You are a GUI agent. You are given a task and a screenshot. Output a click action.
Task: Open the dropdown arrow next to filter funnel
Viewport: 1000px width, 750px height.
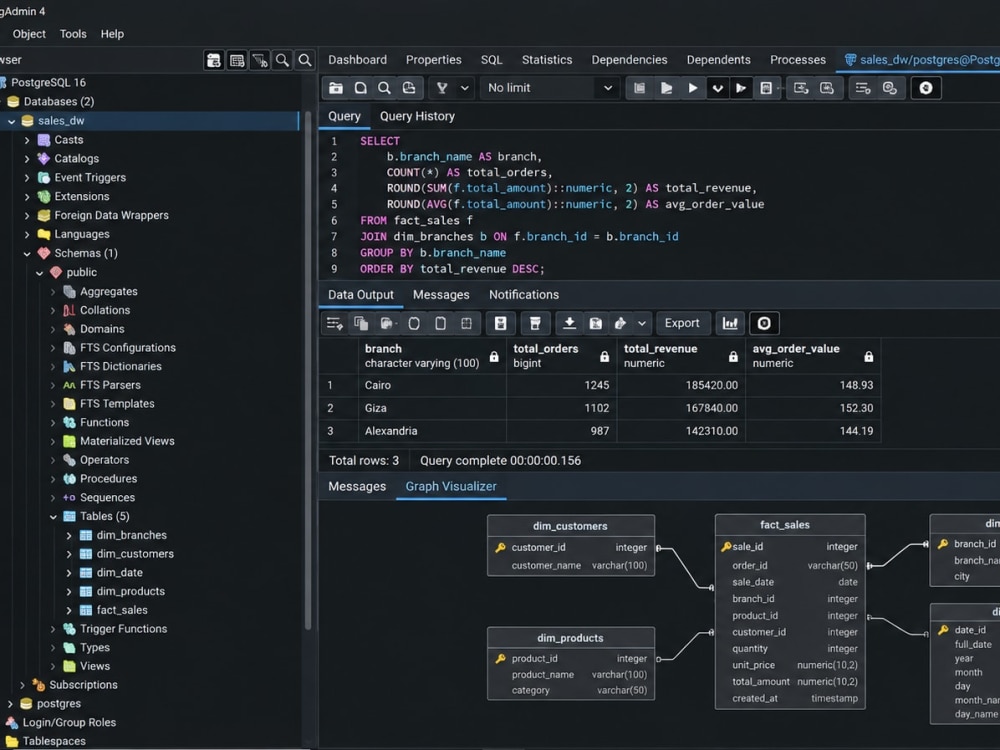click(x=465, y=88)
